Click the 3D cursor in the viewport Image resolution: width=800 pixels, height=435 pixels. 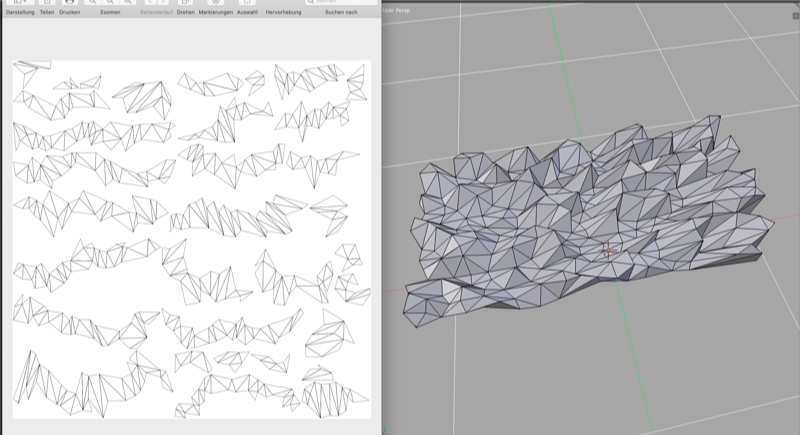pyautogui.click(x=608, y=250)
